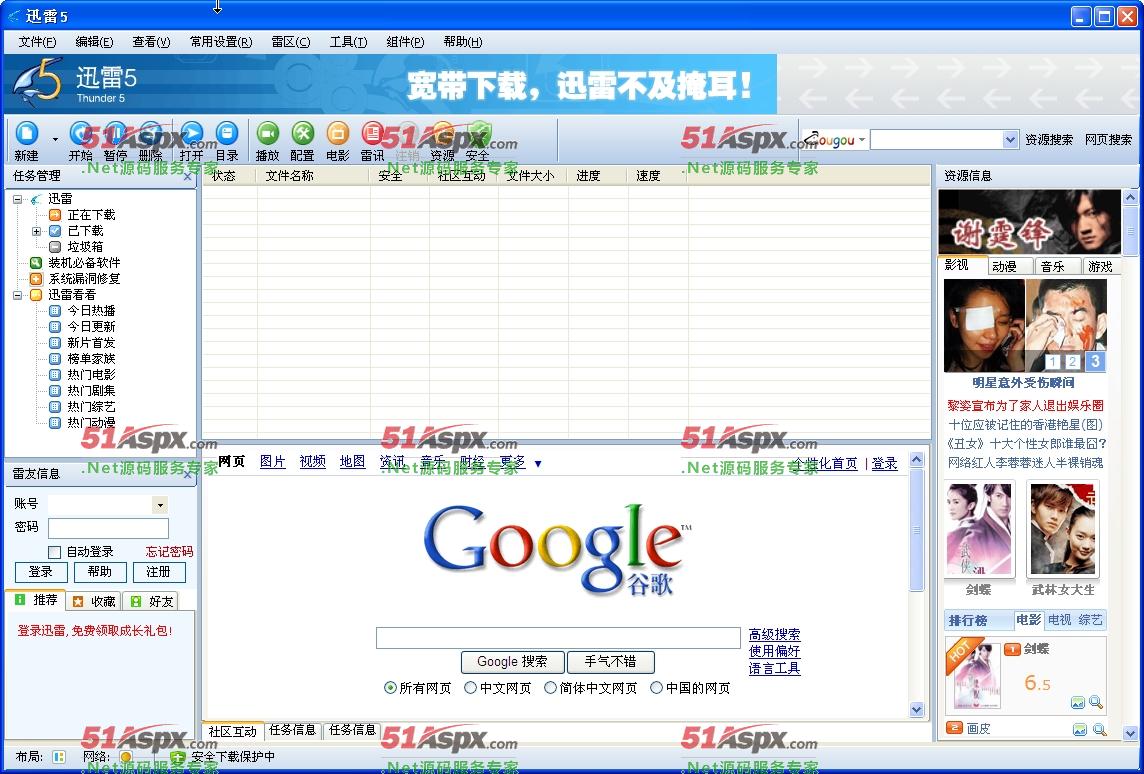Viewport: 1144px width, 774px height.
Task: Collapse the 迅雷看看 tree node
Action: tap(18, 295)
